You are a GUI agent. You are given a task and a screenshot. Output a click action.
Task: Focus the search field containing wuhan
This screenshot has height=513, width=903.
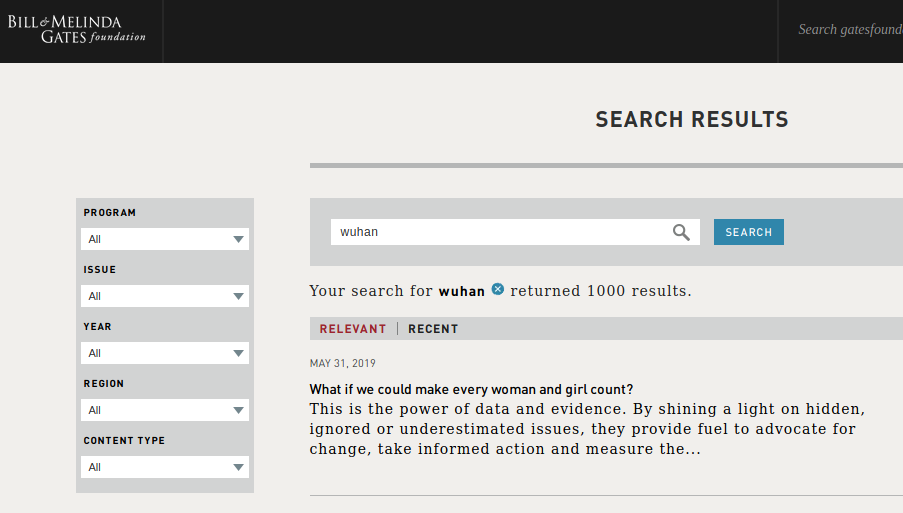(x=500, y=232)
